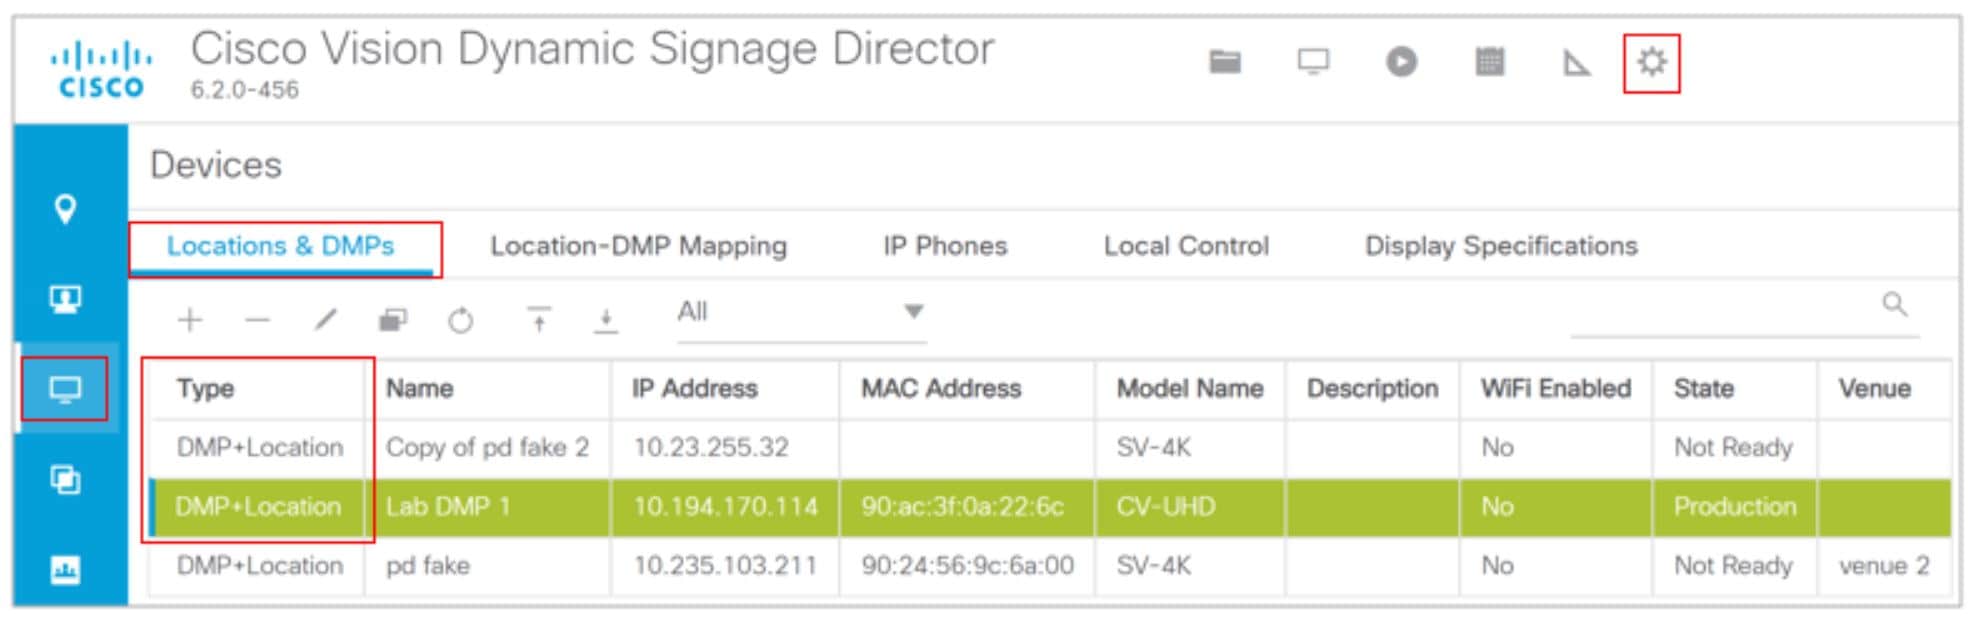Remove selected device using the minus icon
This screenshot has height=628, width=1977.
click(x=257, y=319)
